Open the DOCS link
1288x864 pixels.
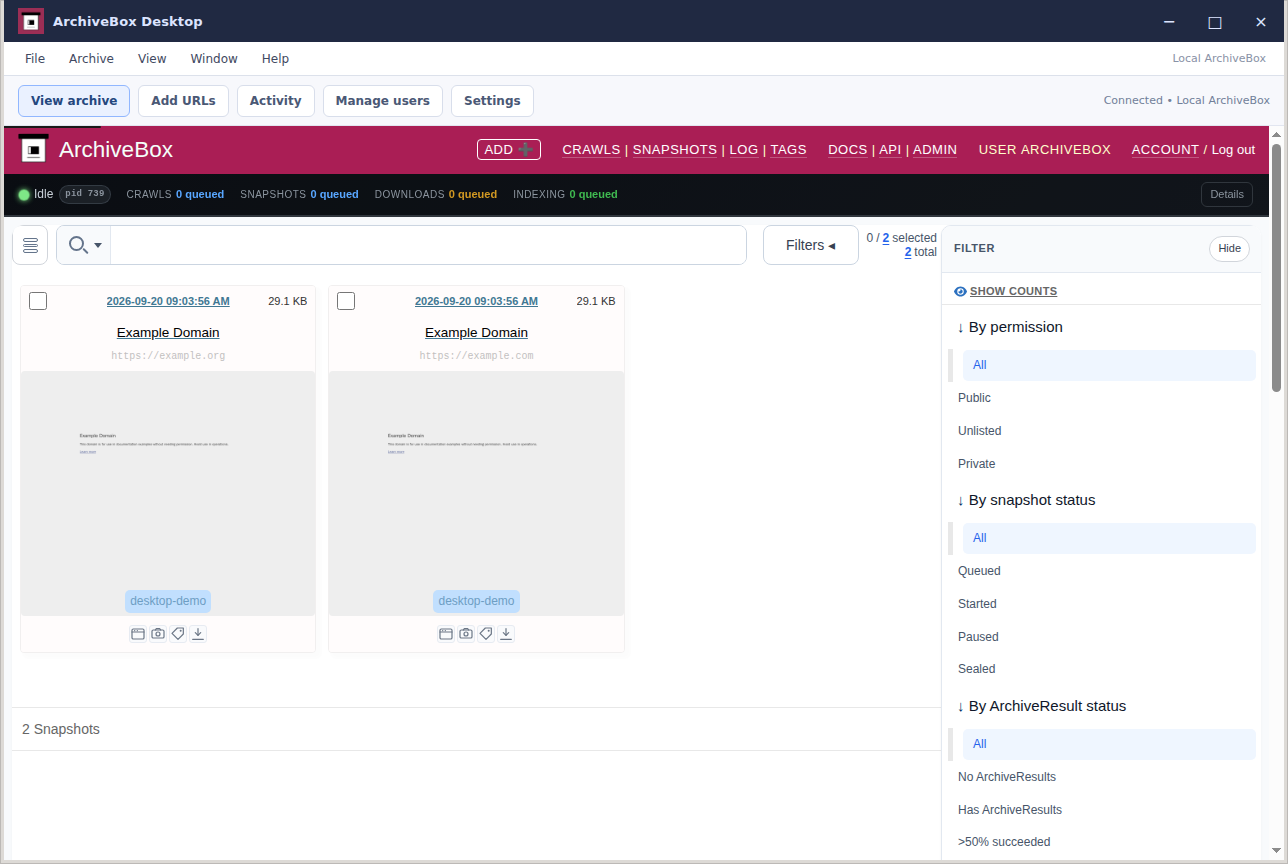coord(848,150)
